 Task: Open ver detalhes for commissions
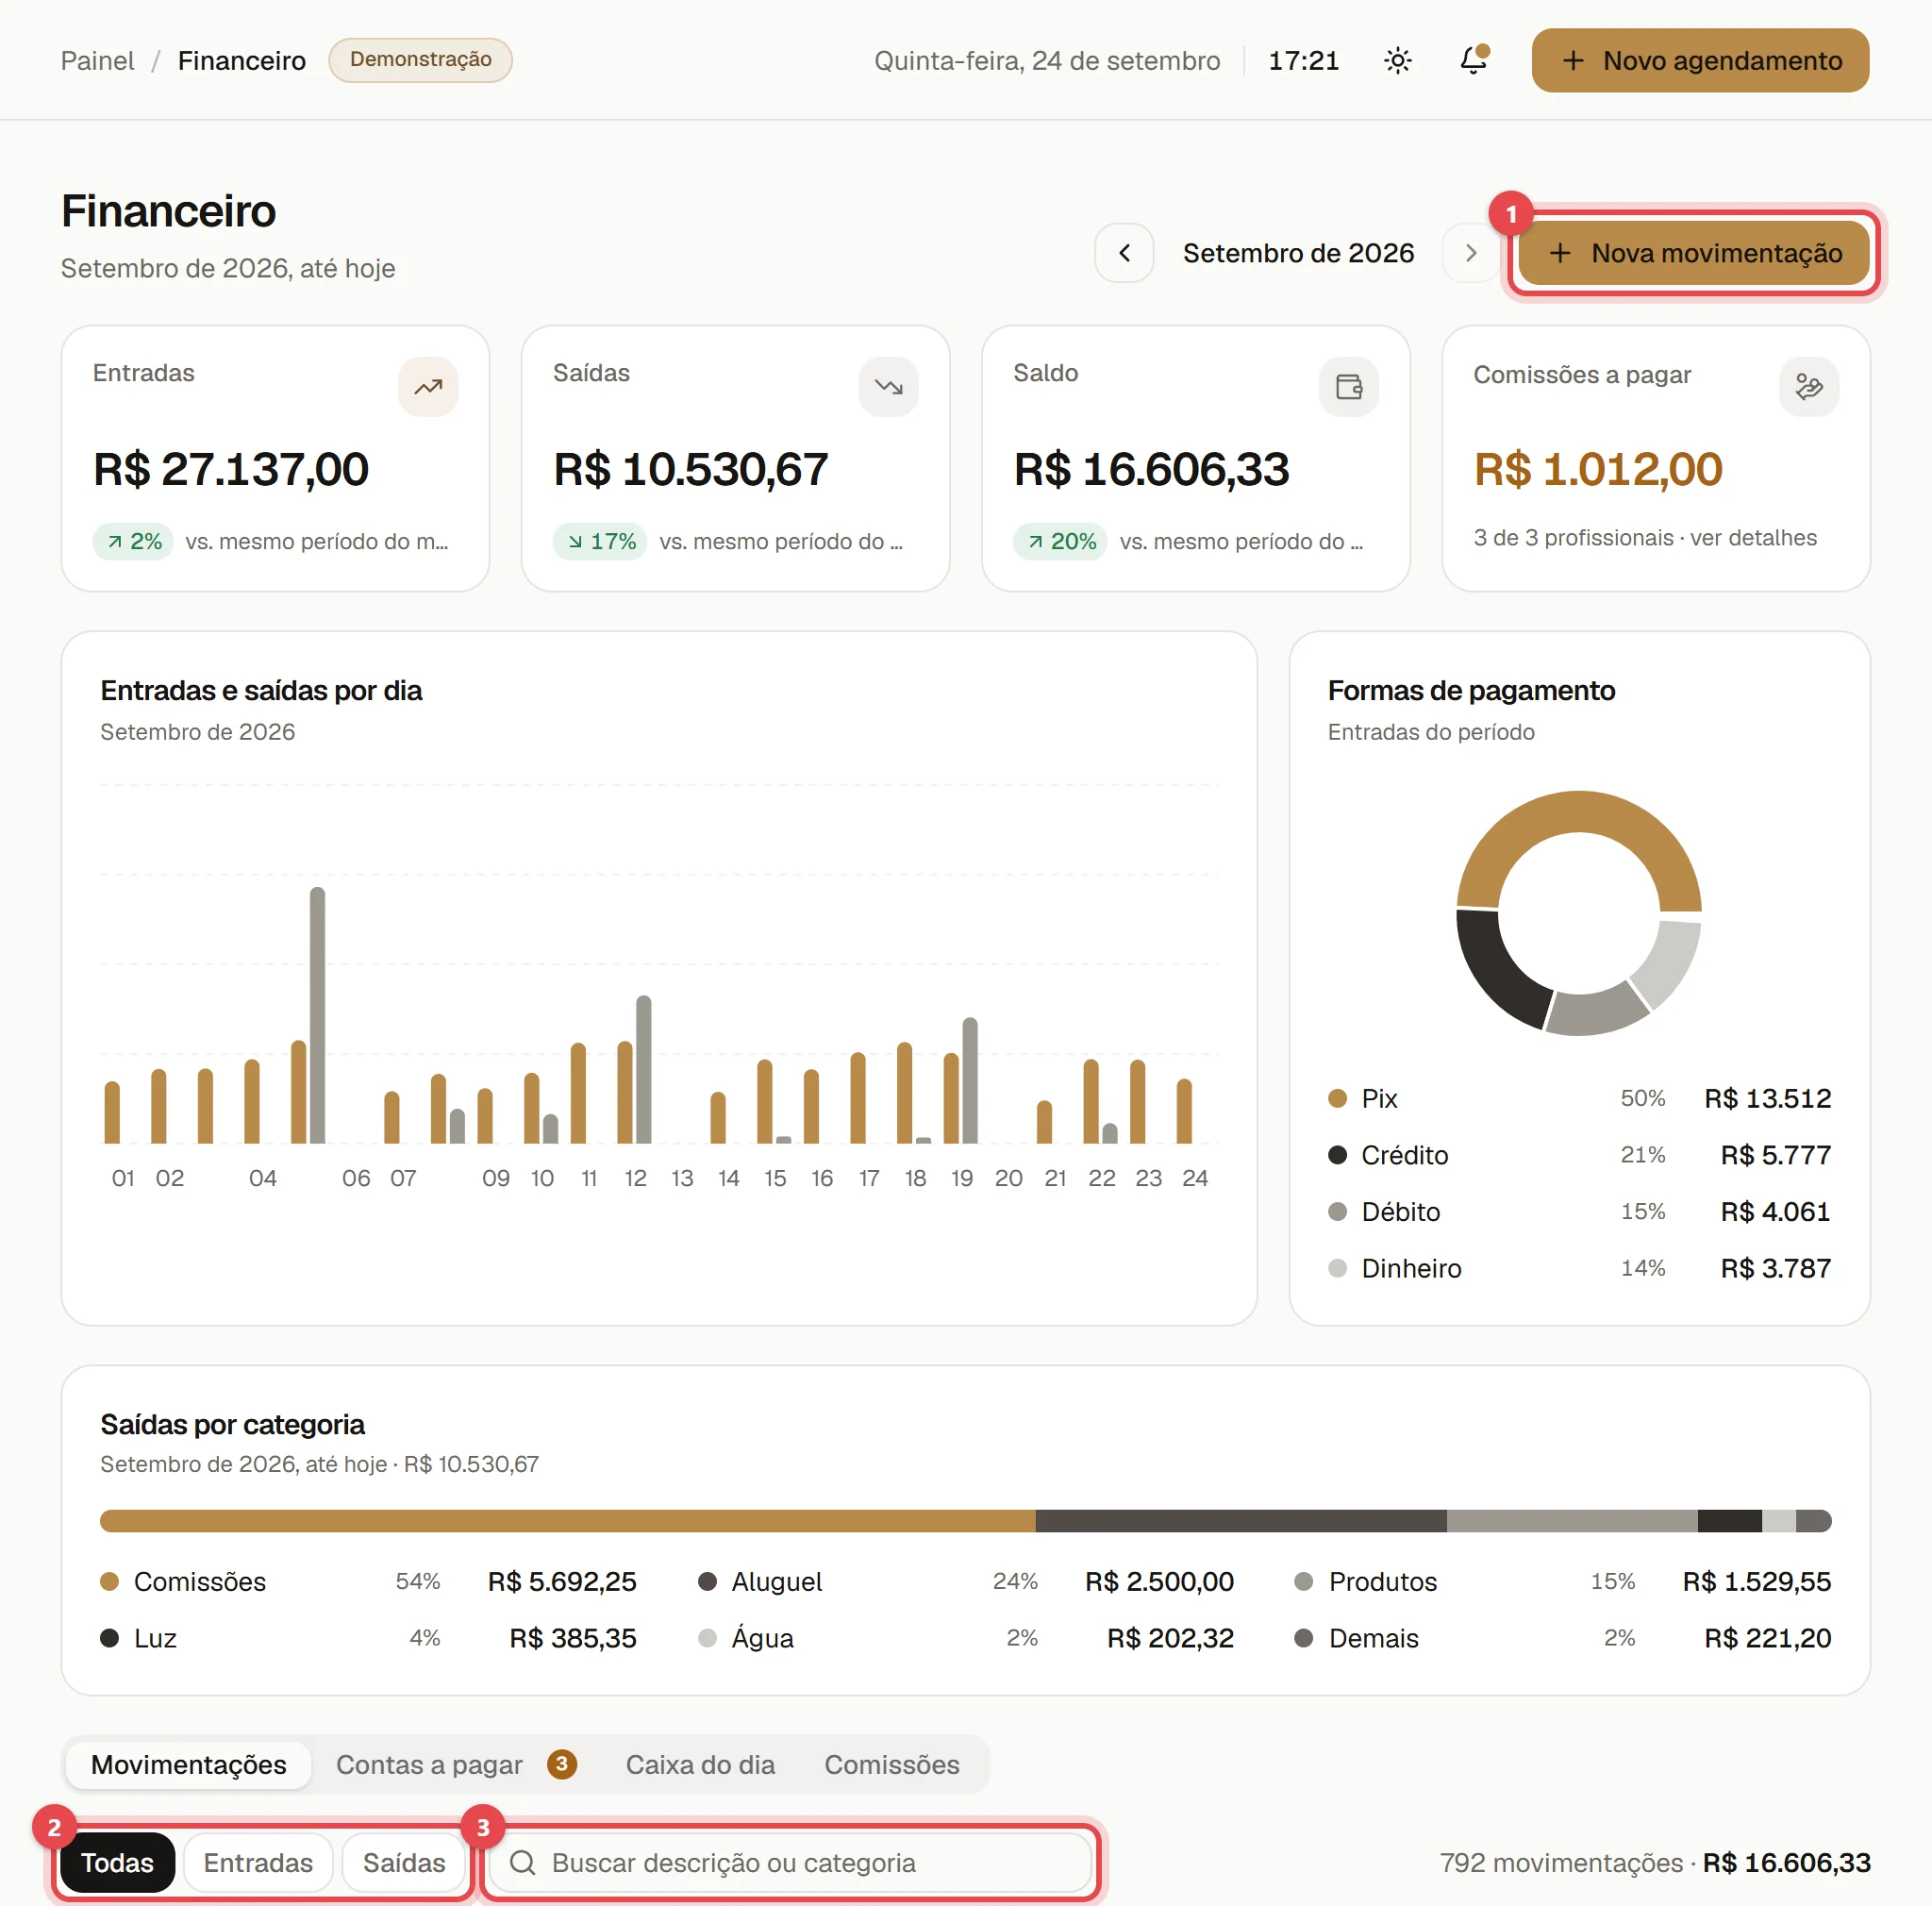tap(1752, 538)
